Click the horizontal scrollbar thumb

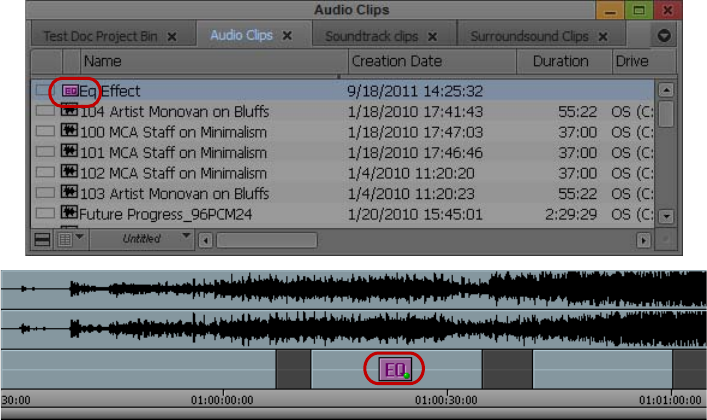(x=266, y=240)
